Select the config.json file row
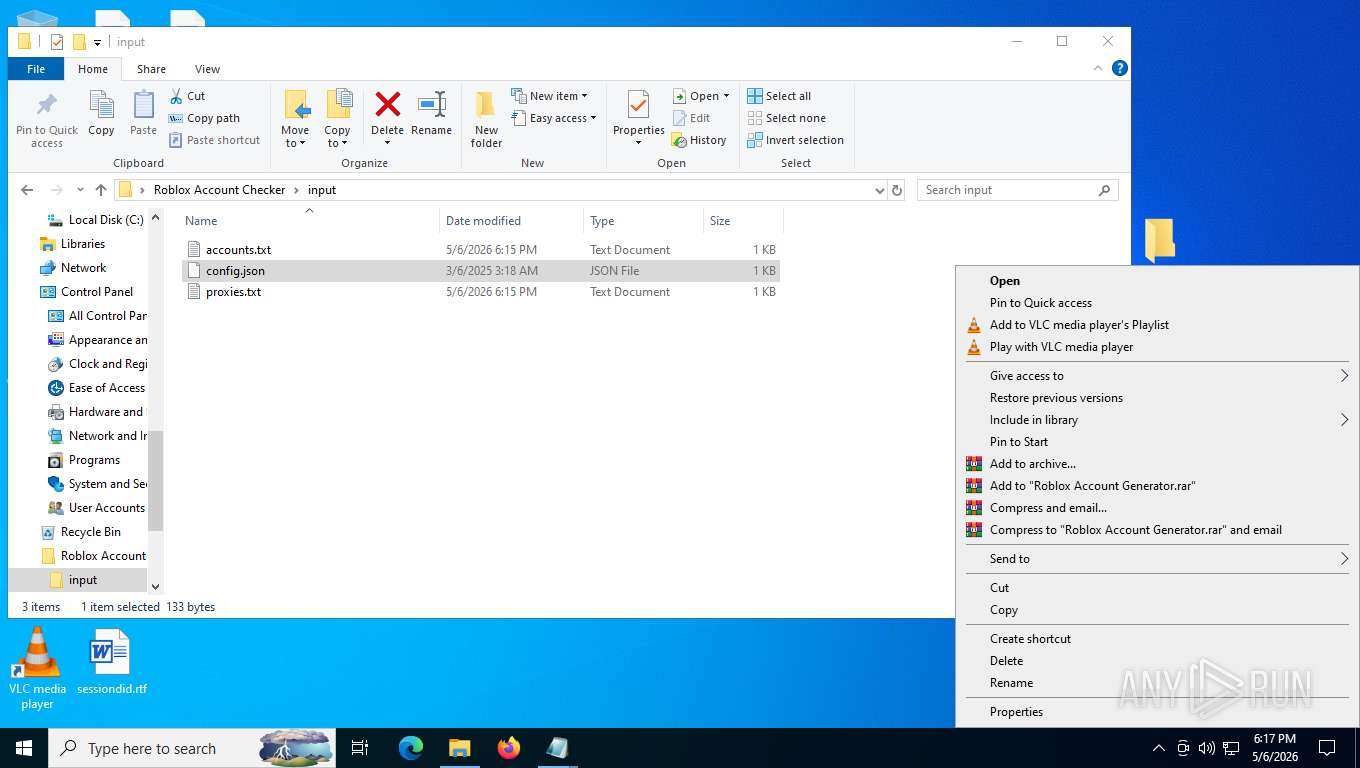This screenshot has width=1360, height=768. point(481,271)
